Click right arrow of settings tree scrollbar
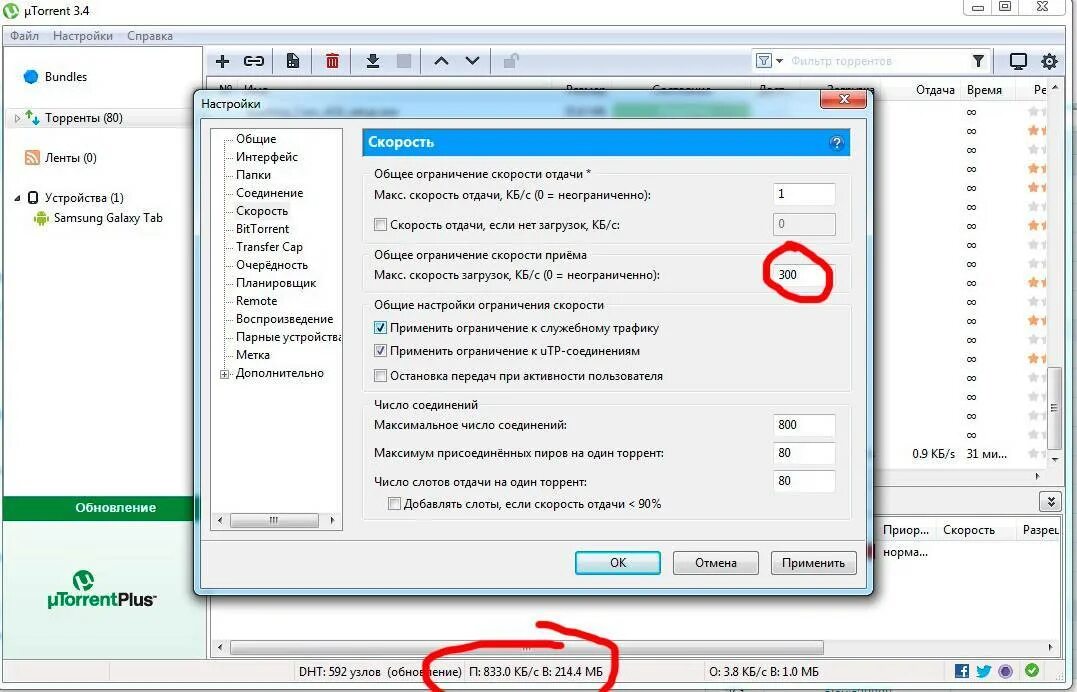 tap(332, 520)
